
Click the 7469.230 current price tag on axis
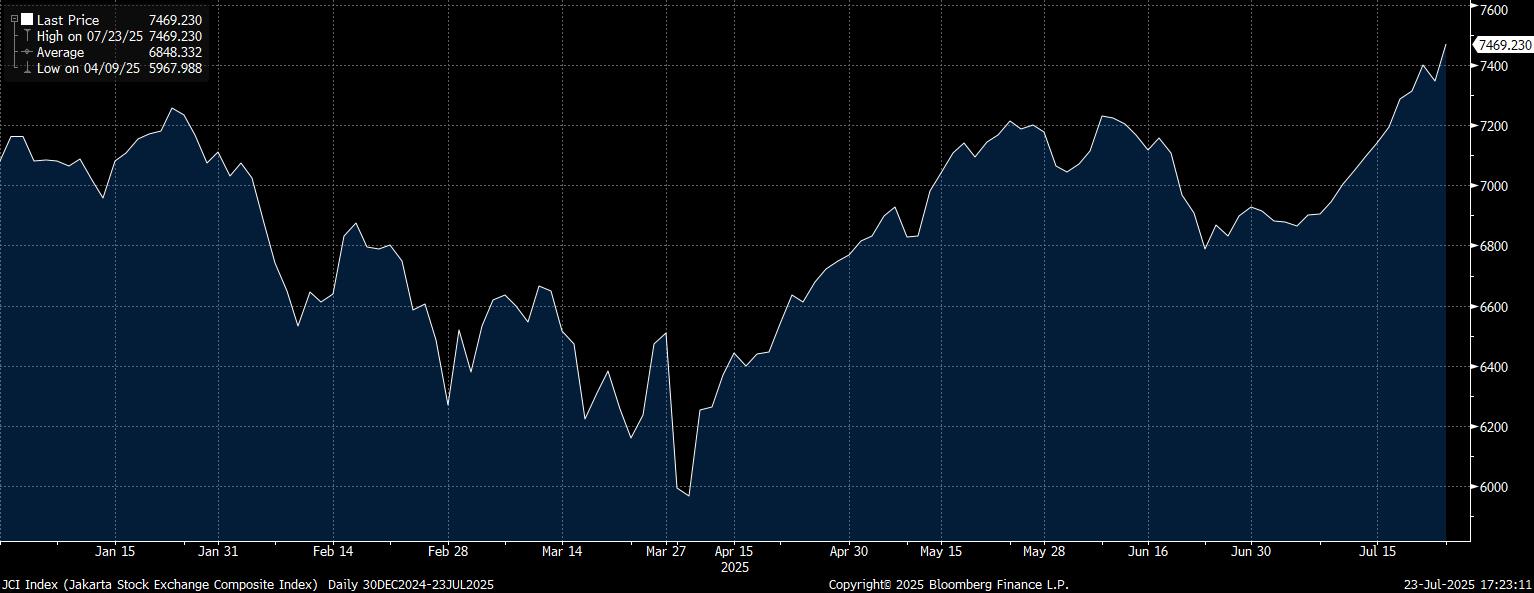pos(1504,45)
